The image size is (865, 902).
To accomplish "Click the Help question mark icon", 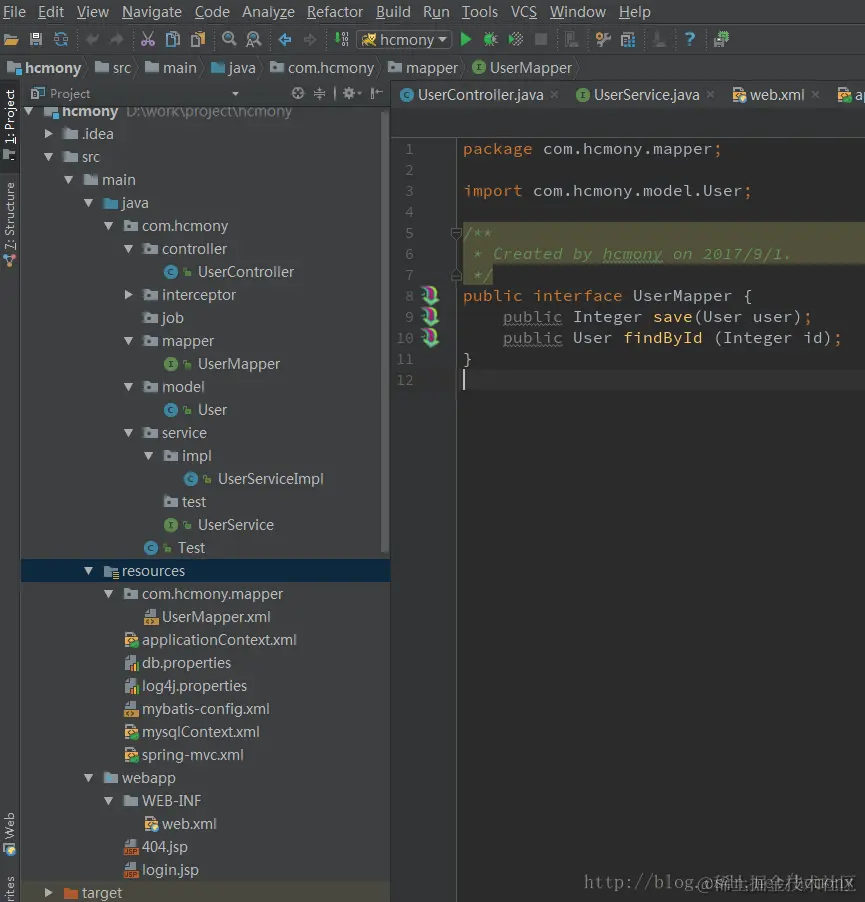I will coord(690,40).
